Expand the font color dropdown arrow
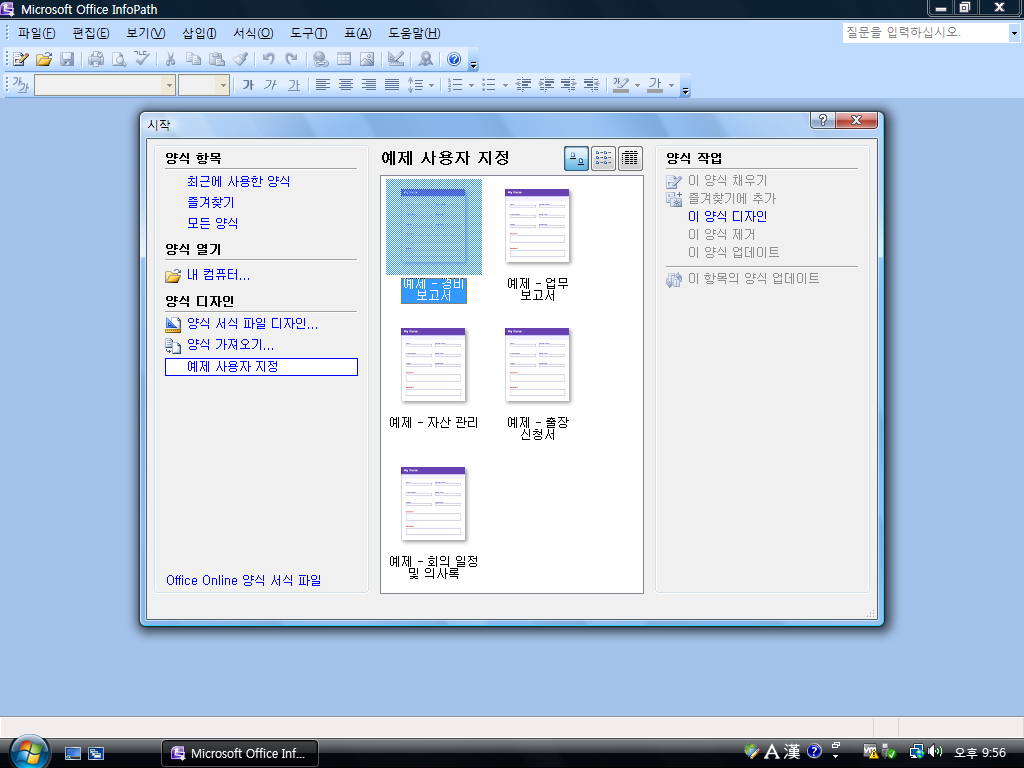The width and height of the screenshot is (1024, 768). click(671, 86)
